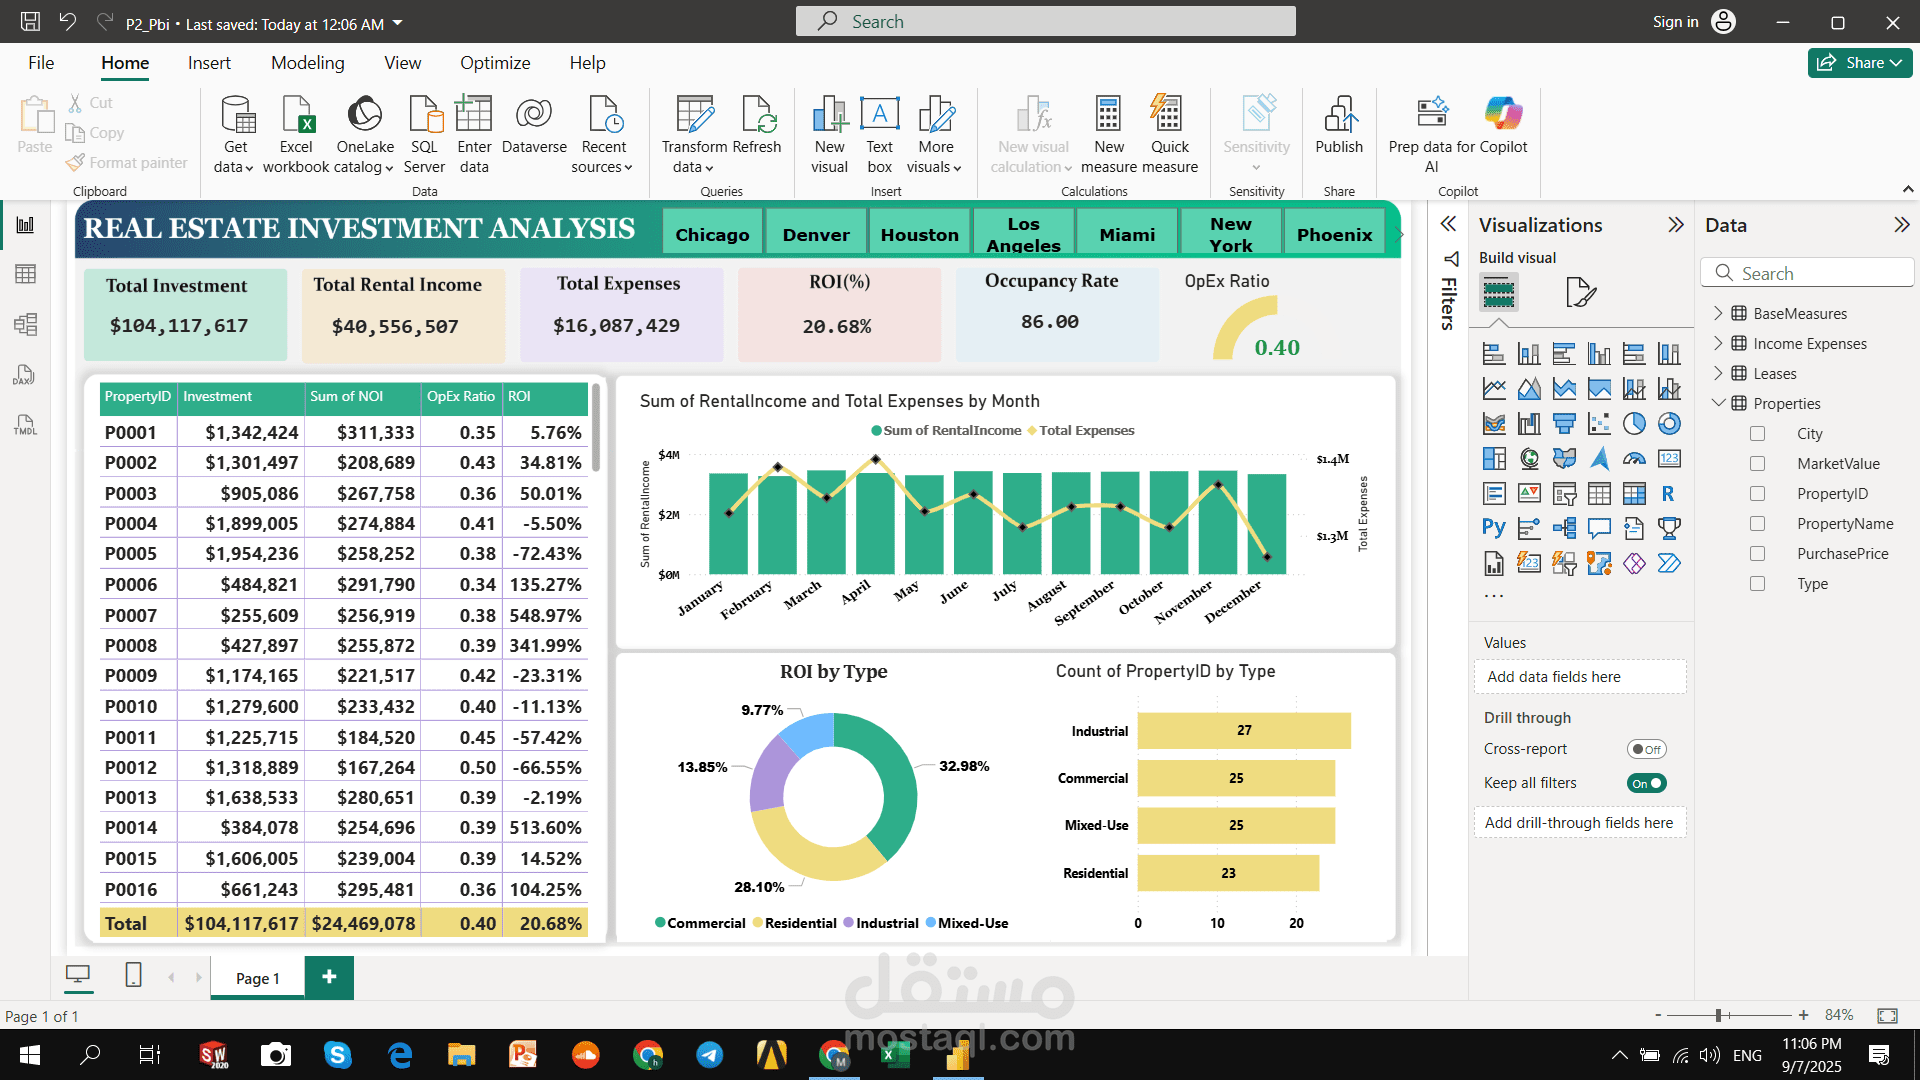1920x1080 pixels.
Task: Expand the Leases table
Action: (x=1718, y=373)
